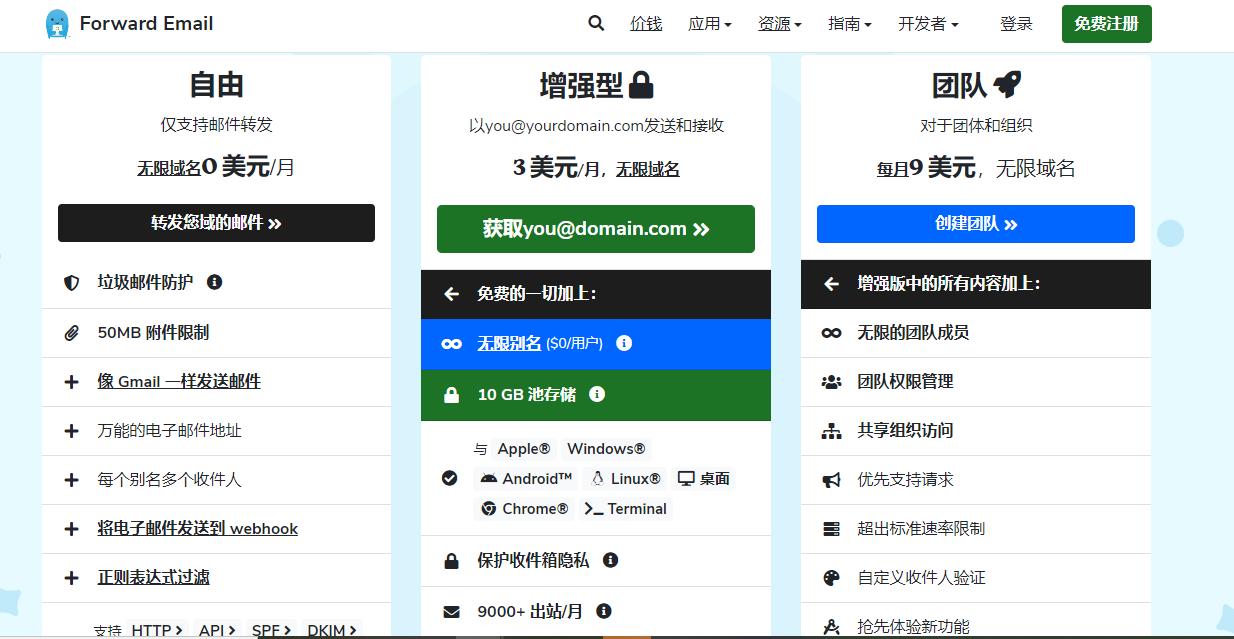This screenshot has height=639, width=1234.
Task: Expand the 正则表达式过滤 row
Action: click(x=216, y=578)
